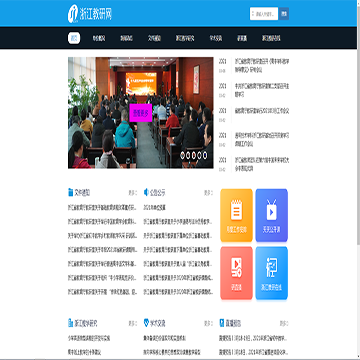Open the red video playback tile

click(x=236, y=273)
